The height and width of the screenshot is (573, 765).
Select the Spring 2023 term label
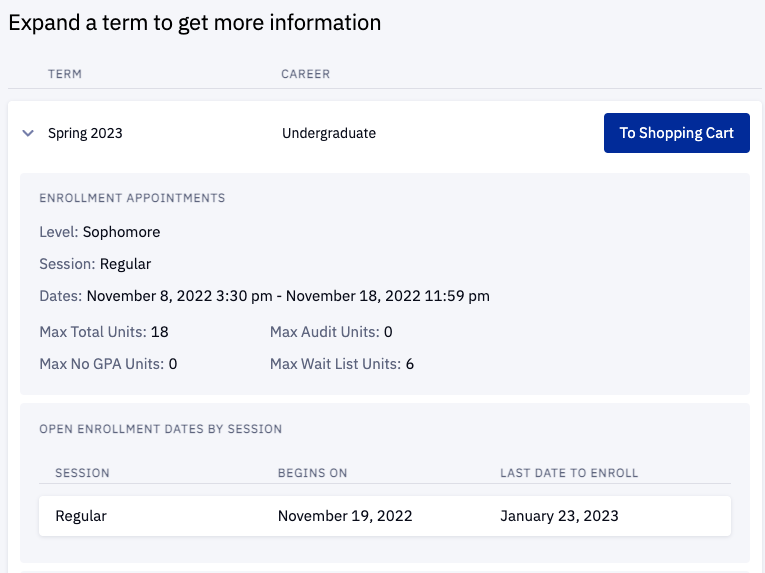[85, 133]
